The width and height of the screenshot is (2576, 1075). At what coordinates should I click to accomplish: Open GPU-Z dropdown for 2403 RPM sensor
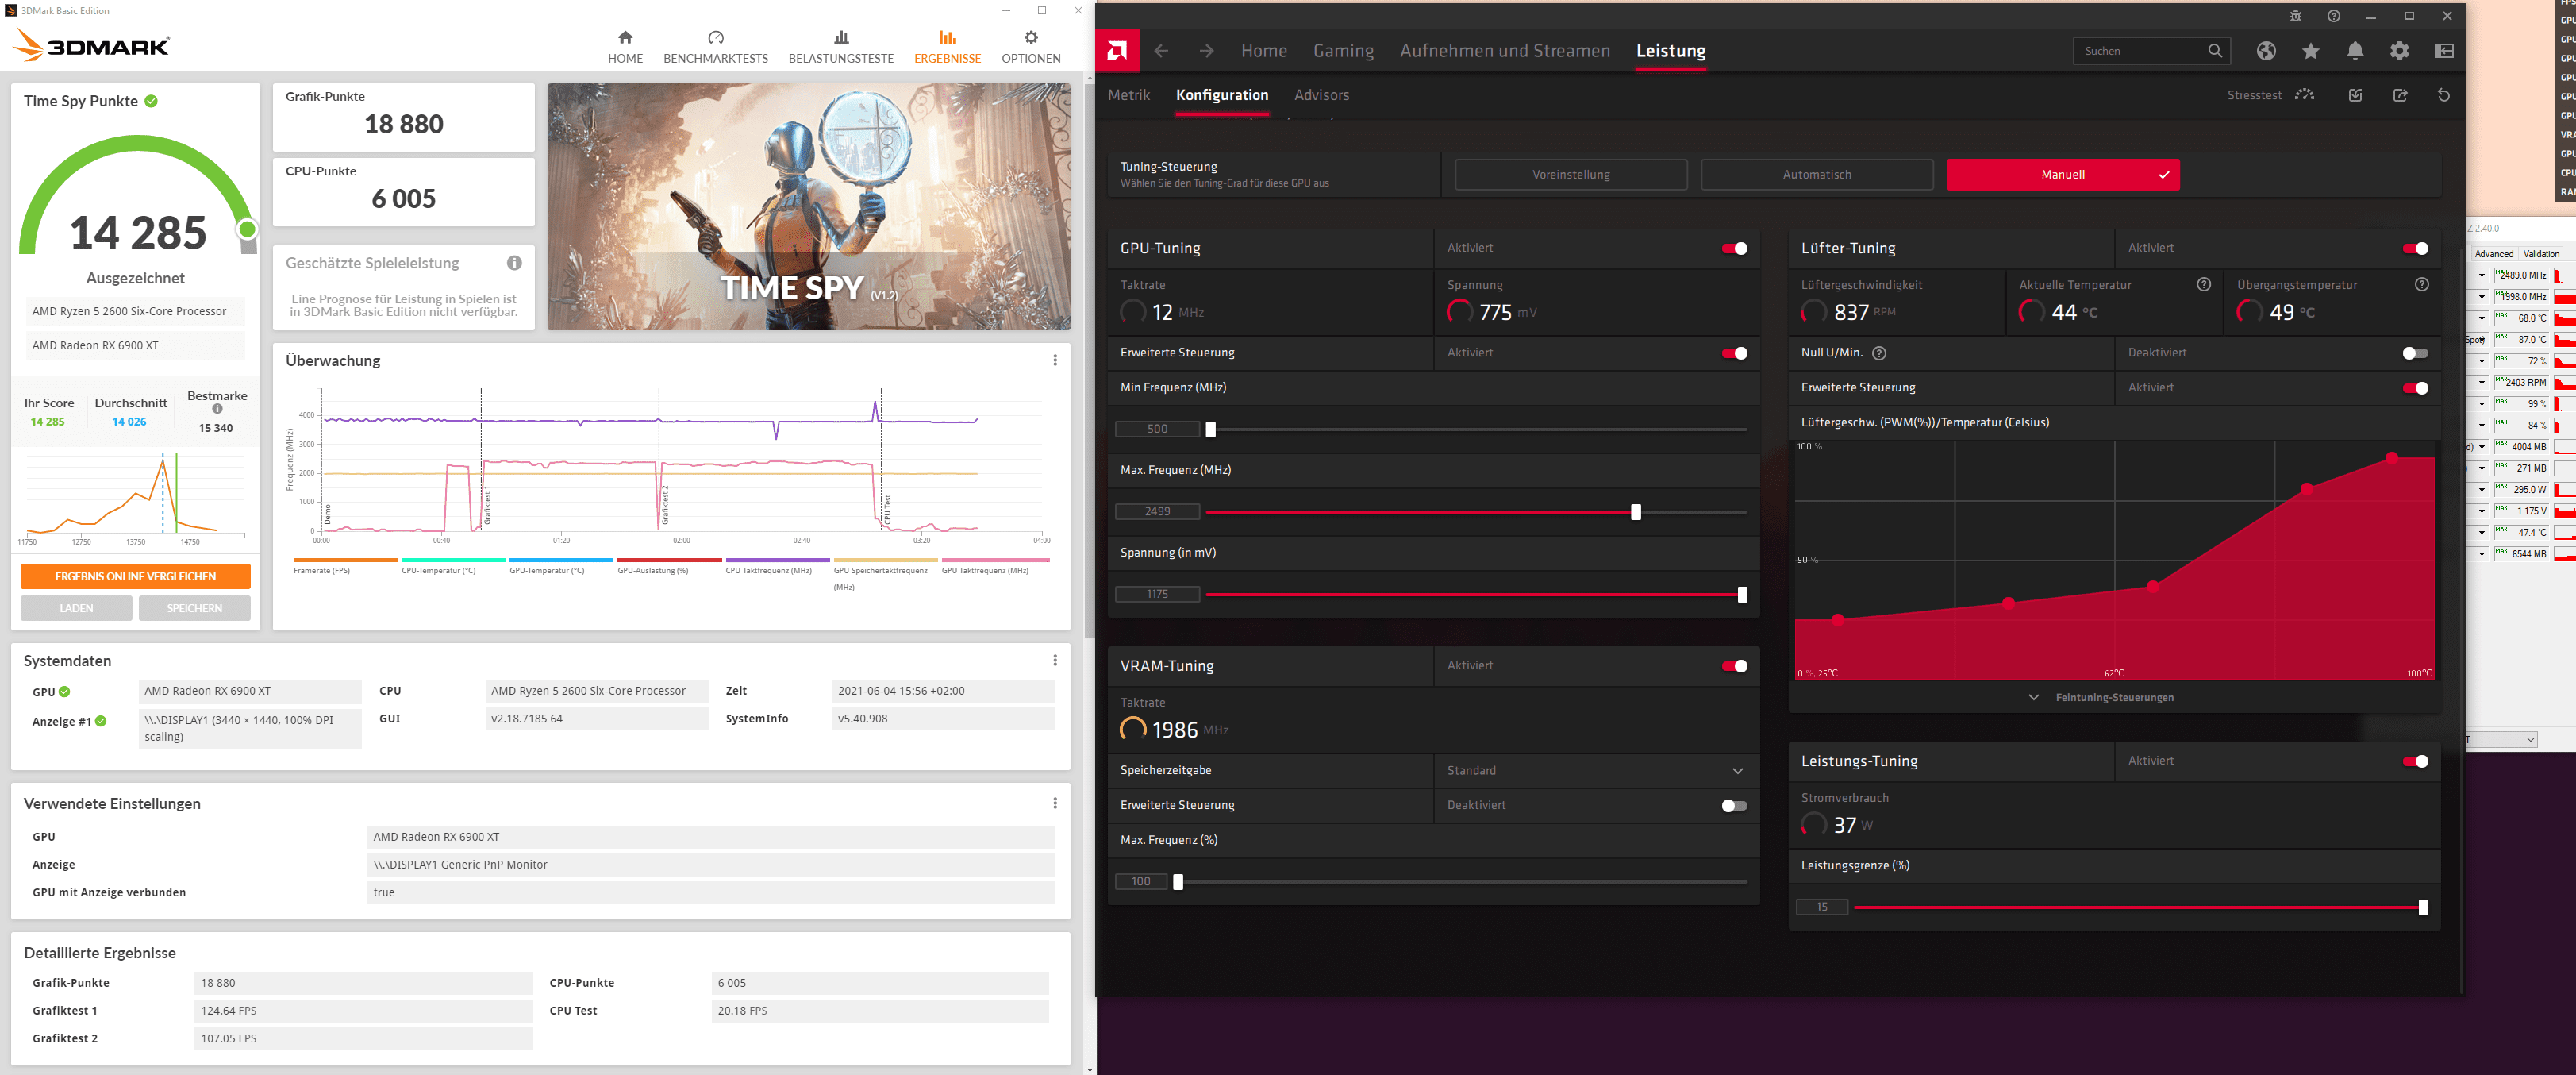point(2481,383)
